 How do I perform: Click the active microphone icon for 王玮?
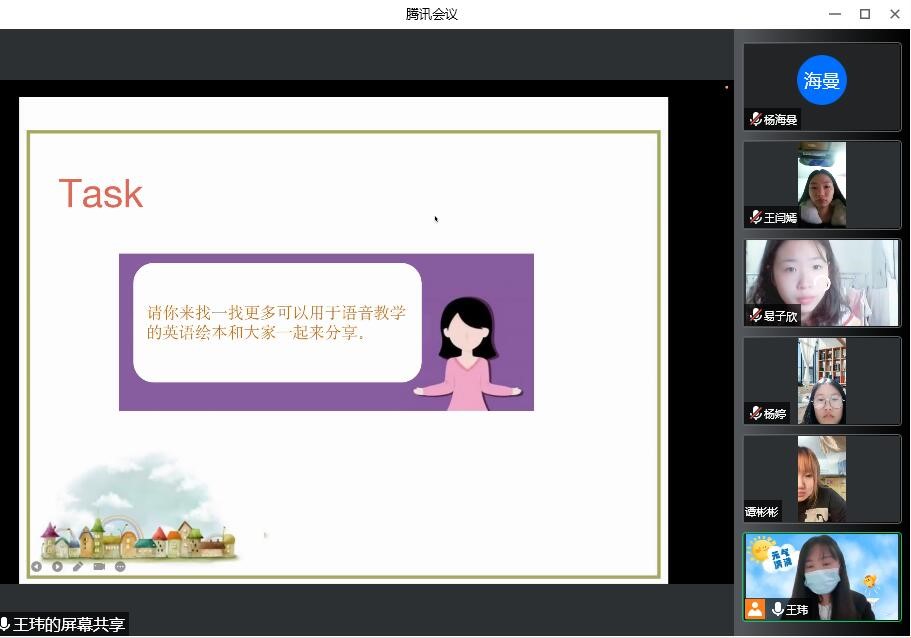[x=777, y=609]
